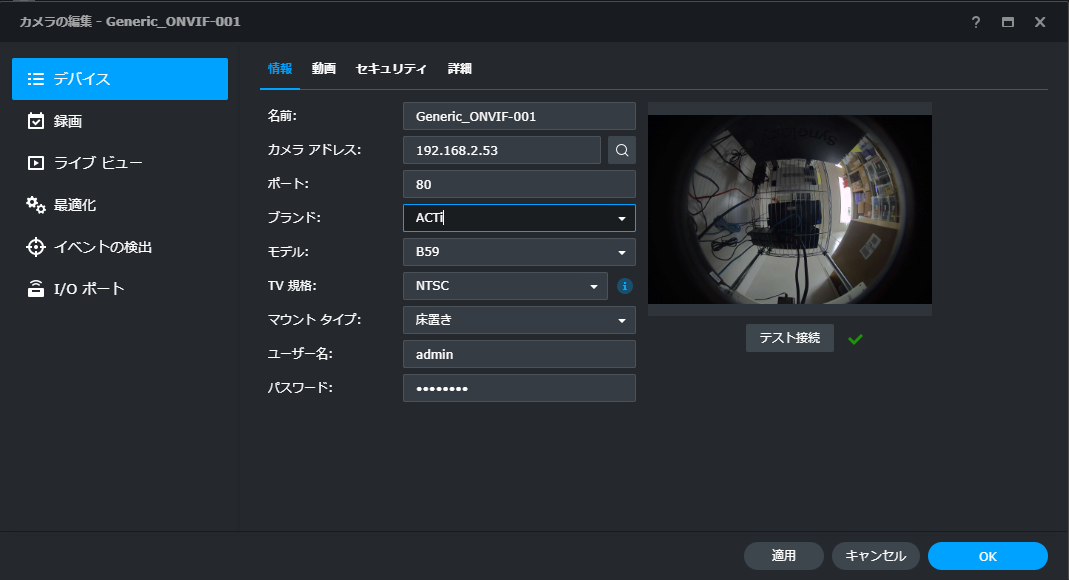Expand the ブランド dropdown arrow
This screenshot has height=580, width=1069.
[622, 218]
